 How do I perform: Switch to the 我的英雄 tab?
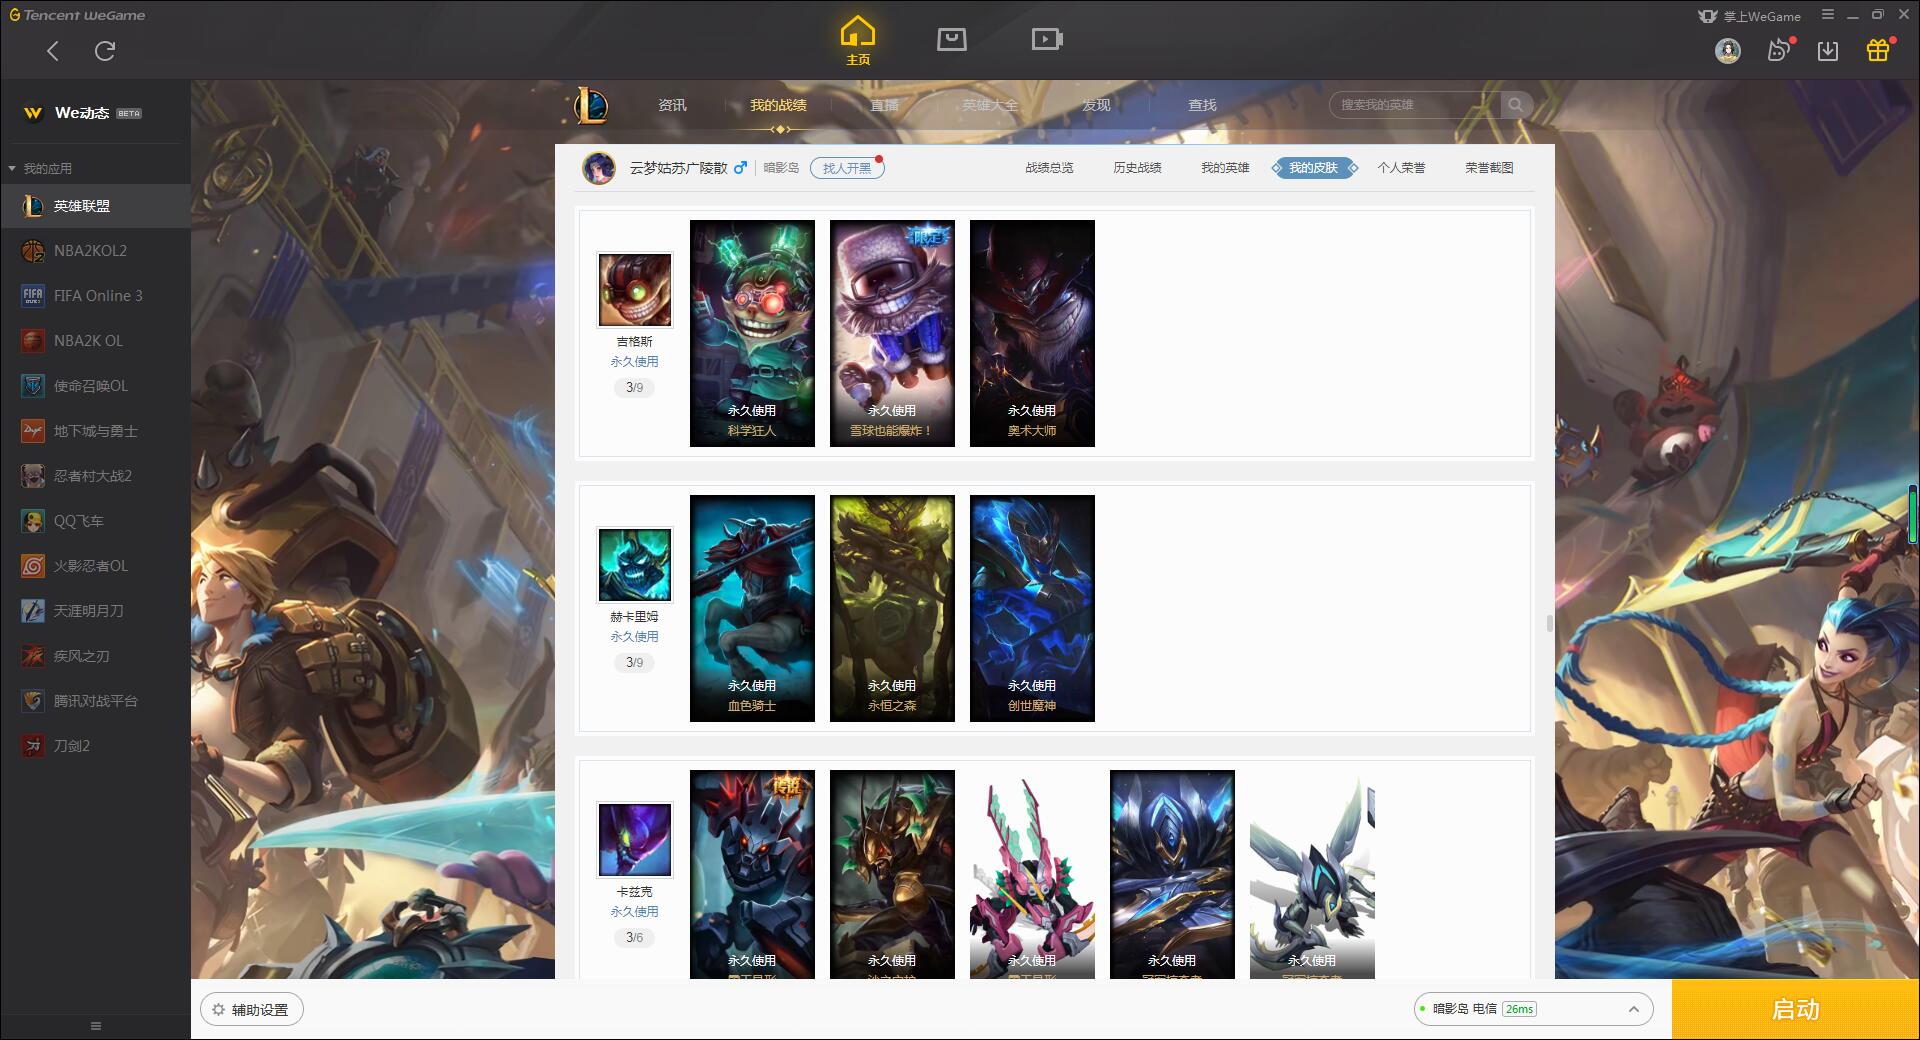pyautogui.click(x=1225, y=168)
